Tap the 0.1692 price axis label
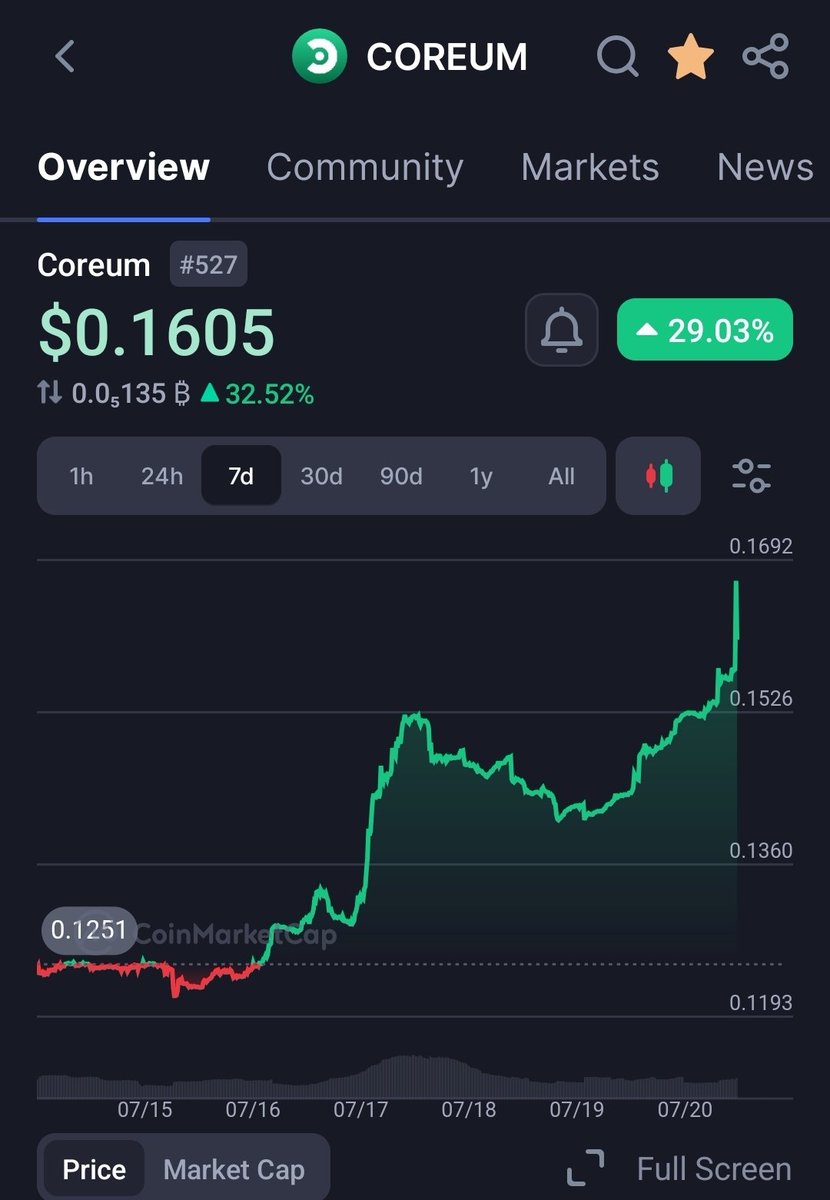Image resolution: width=830 pixels, height=1200 pixels. tap(760, 546)
